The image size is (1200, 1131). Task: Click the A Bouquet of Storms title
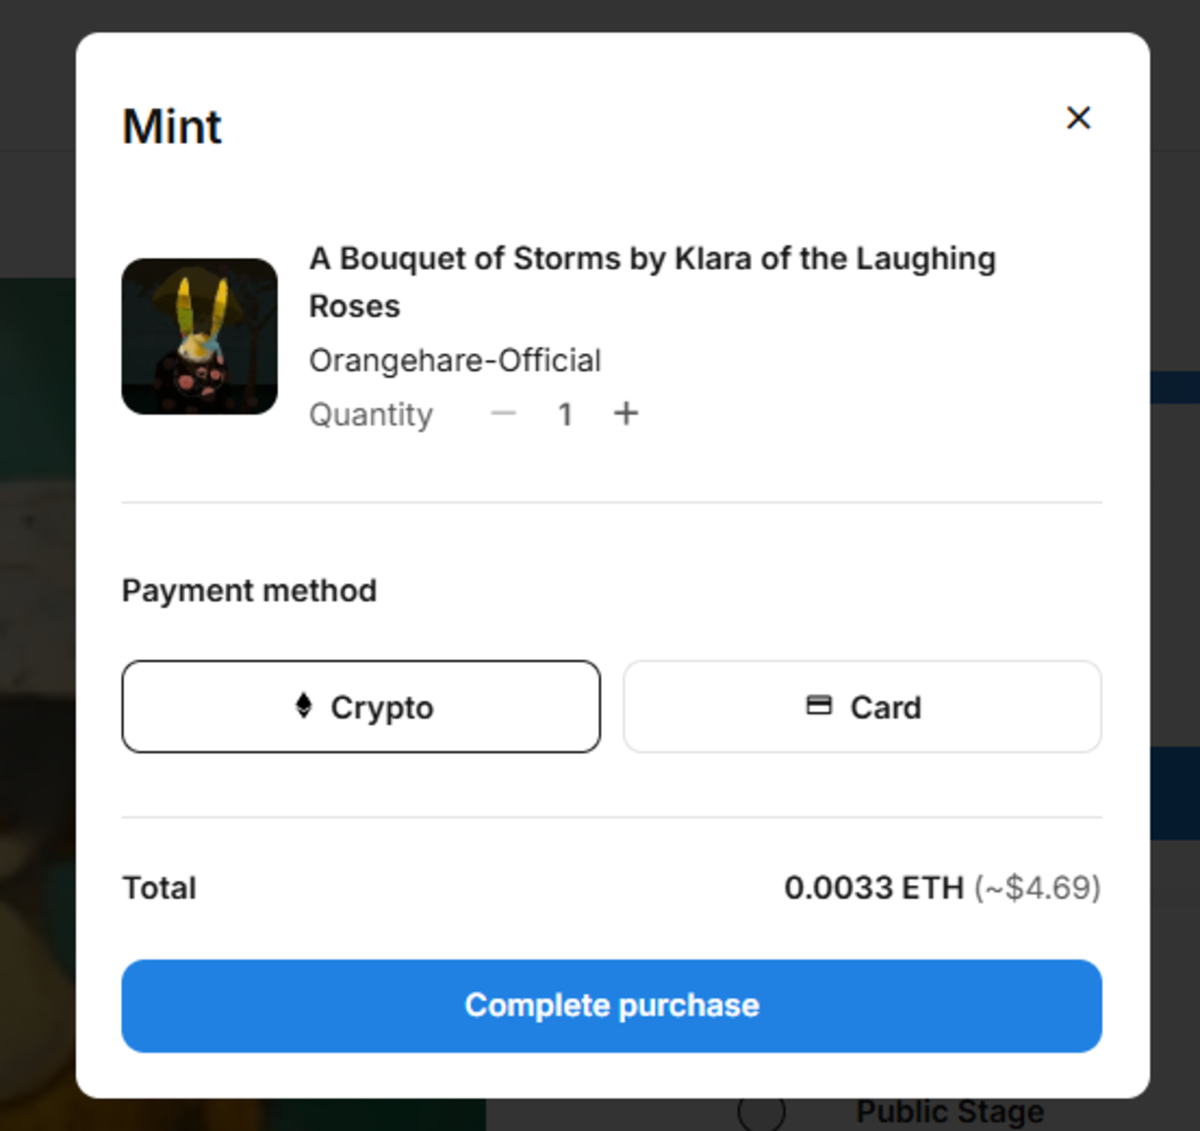[x=652, y=282]
